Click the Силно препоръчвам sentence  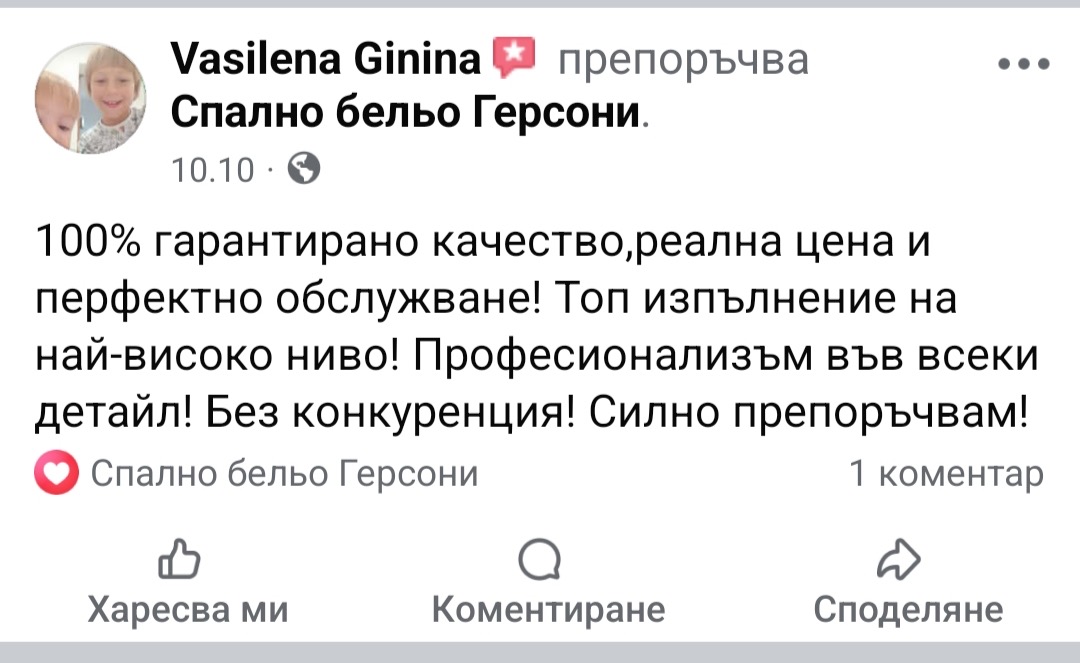pyautogui.click(x=810, y=412)
